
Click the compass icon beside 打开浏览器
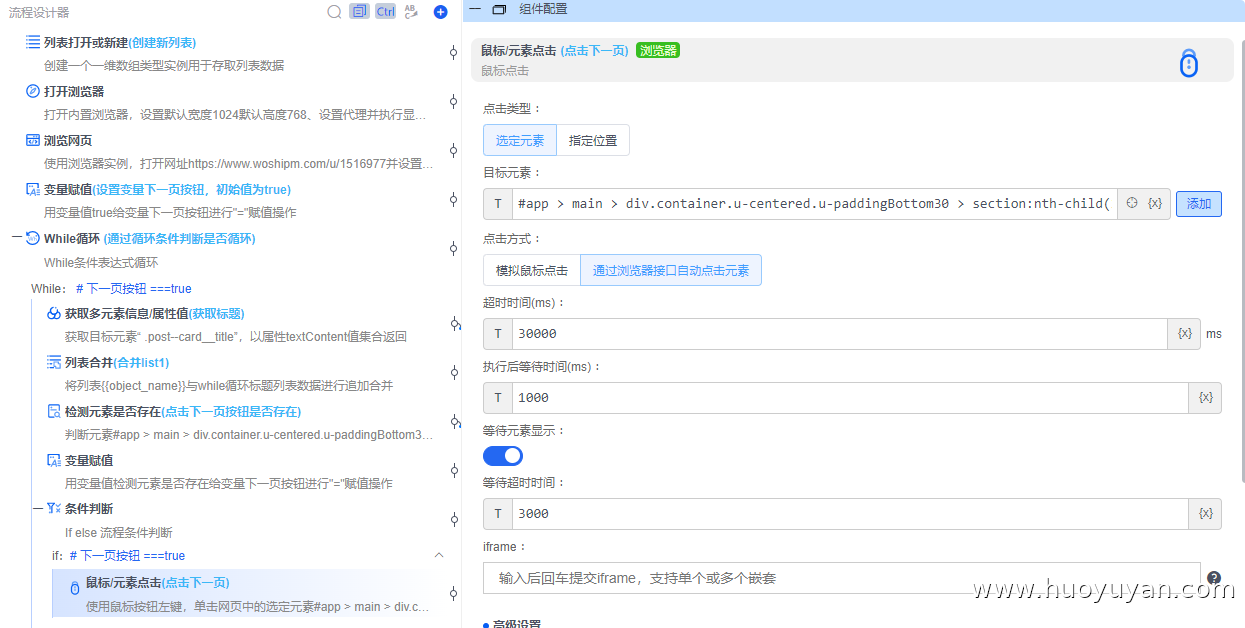33,91
